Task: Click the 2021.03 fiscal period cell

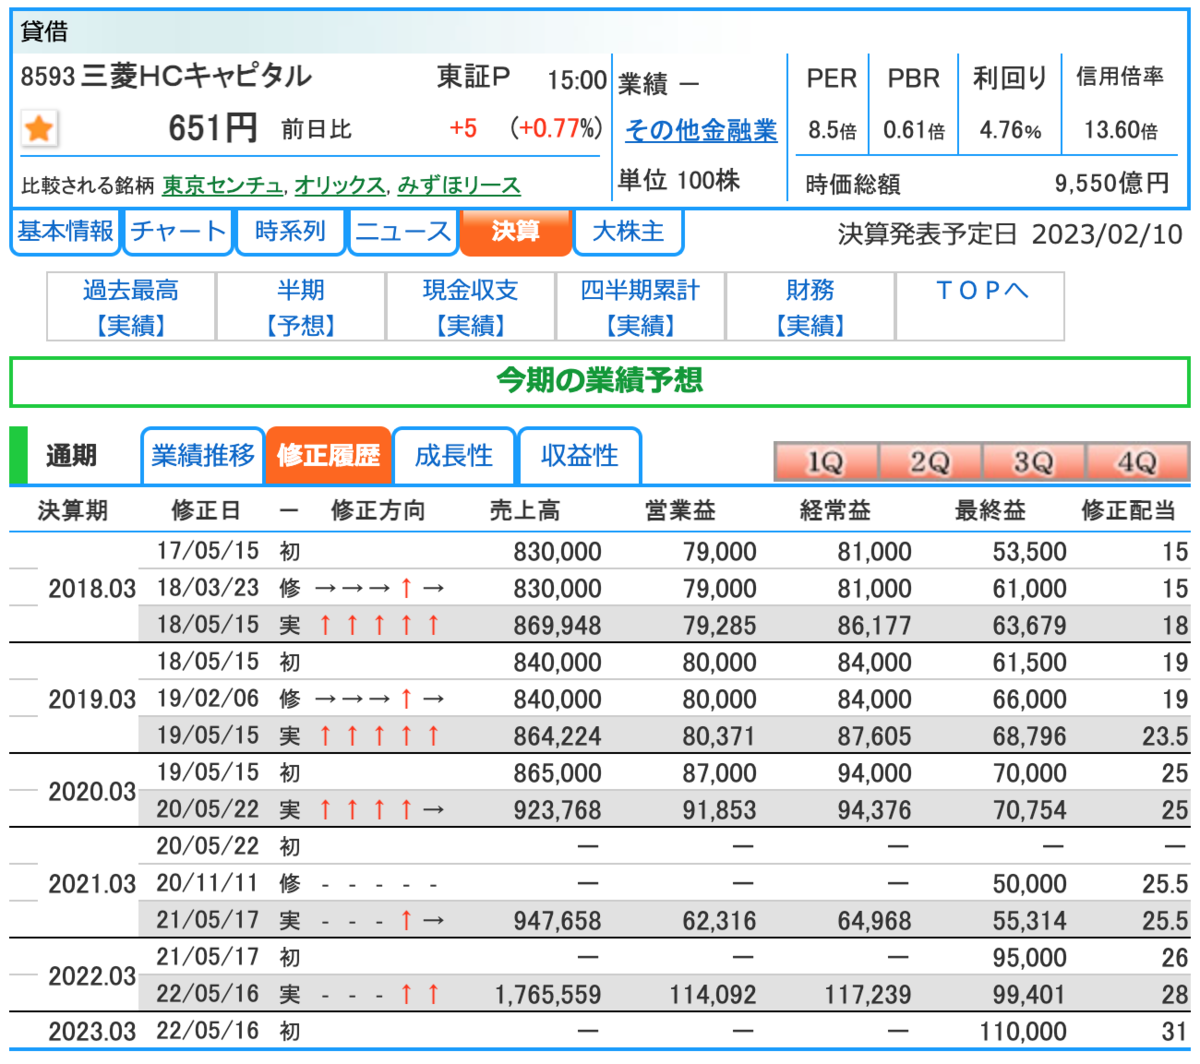Action: 92,884
